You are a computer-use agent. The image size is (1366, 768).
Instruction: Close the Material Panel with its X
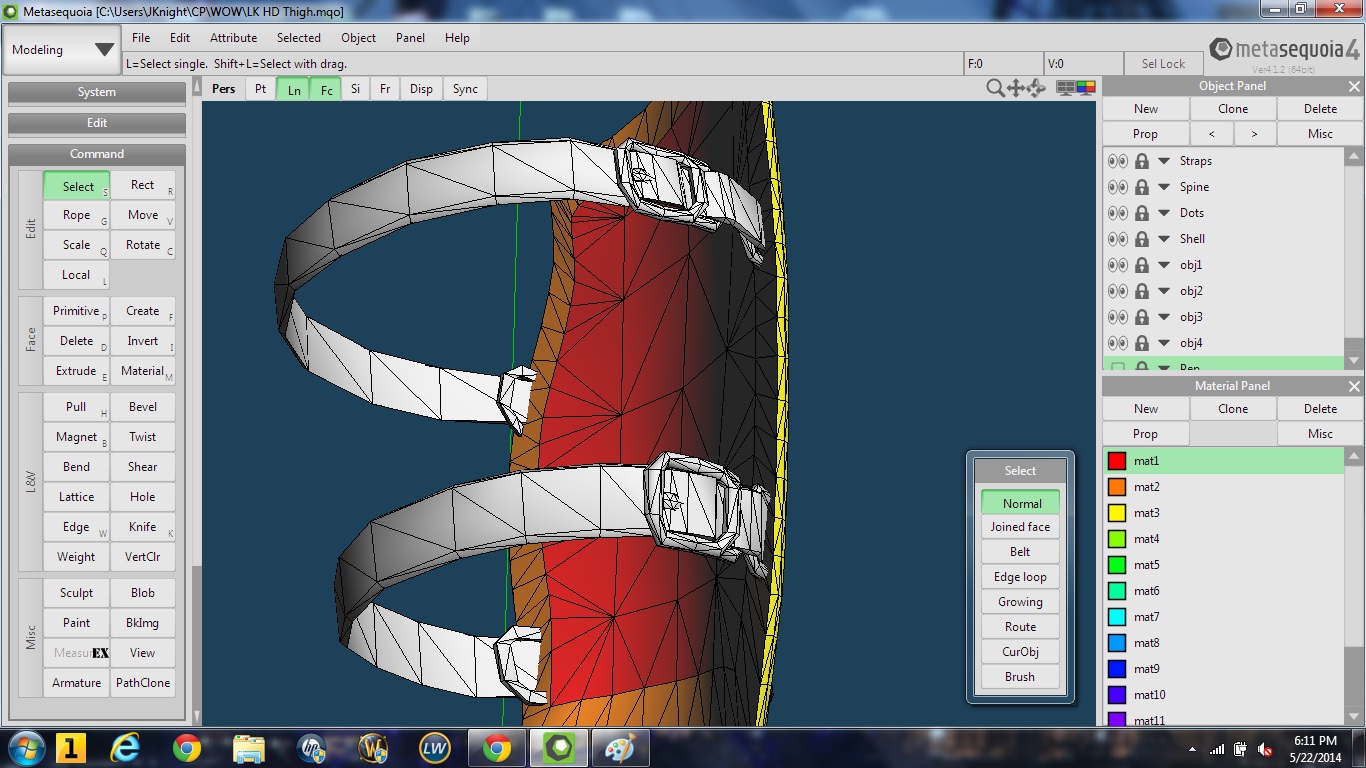click(1354, 386)
